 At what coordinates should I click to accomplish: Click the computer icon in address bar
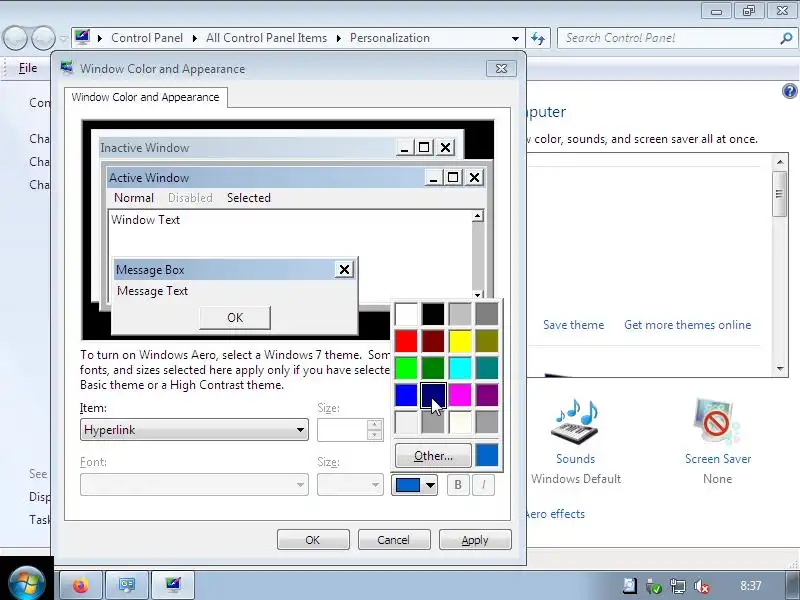click(82, 37)
